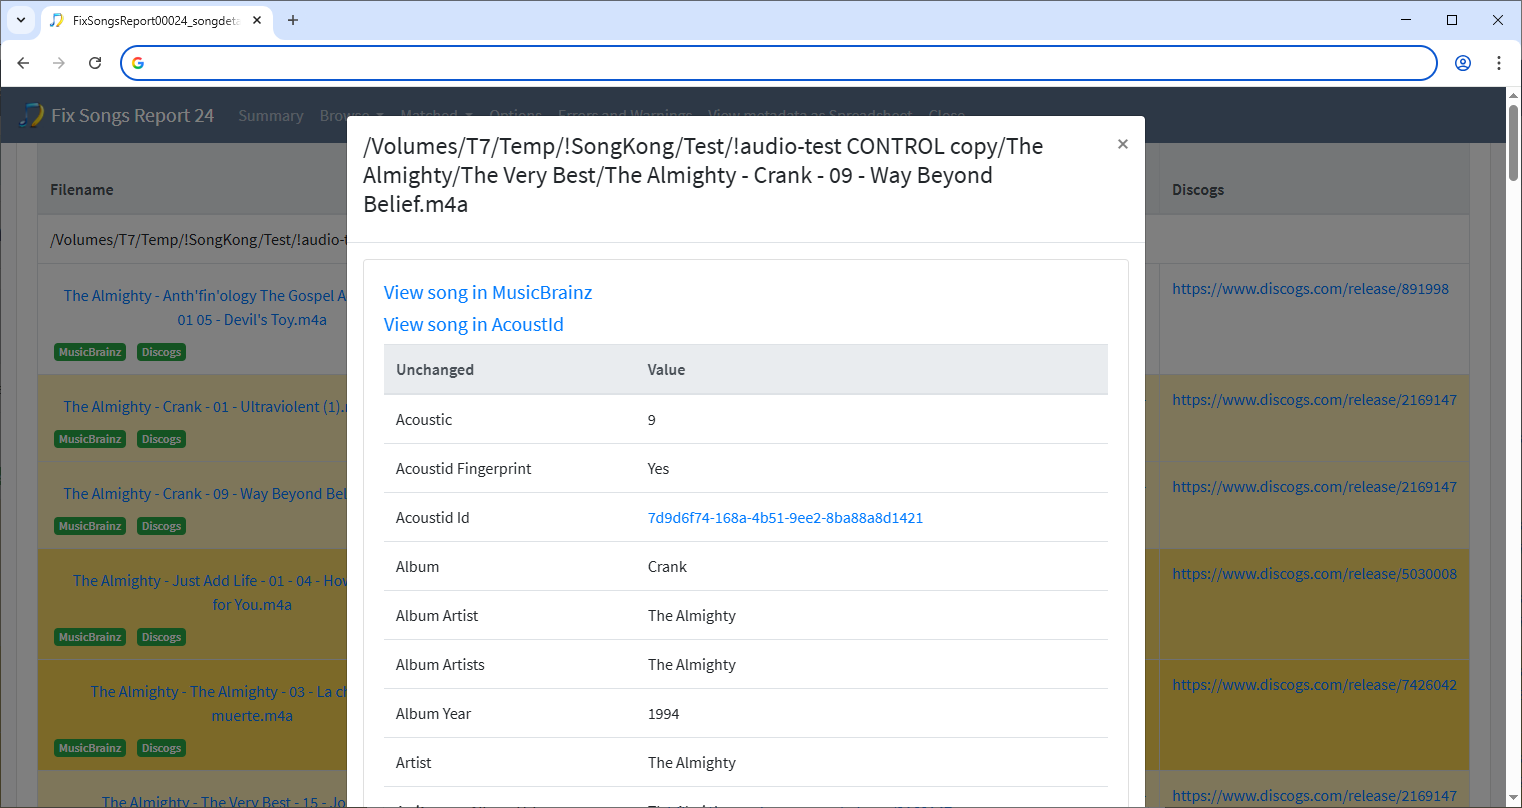The height and width of the screenshot is (808, 1522).
Task: Focus the browser address bar
Action: coord(778,63)
